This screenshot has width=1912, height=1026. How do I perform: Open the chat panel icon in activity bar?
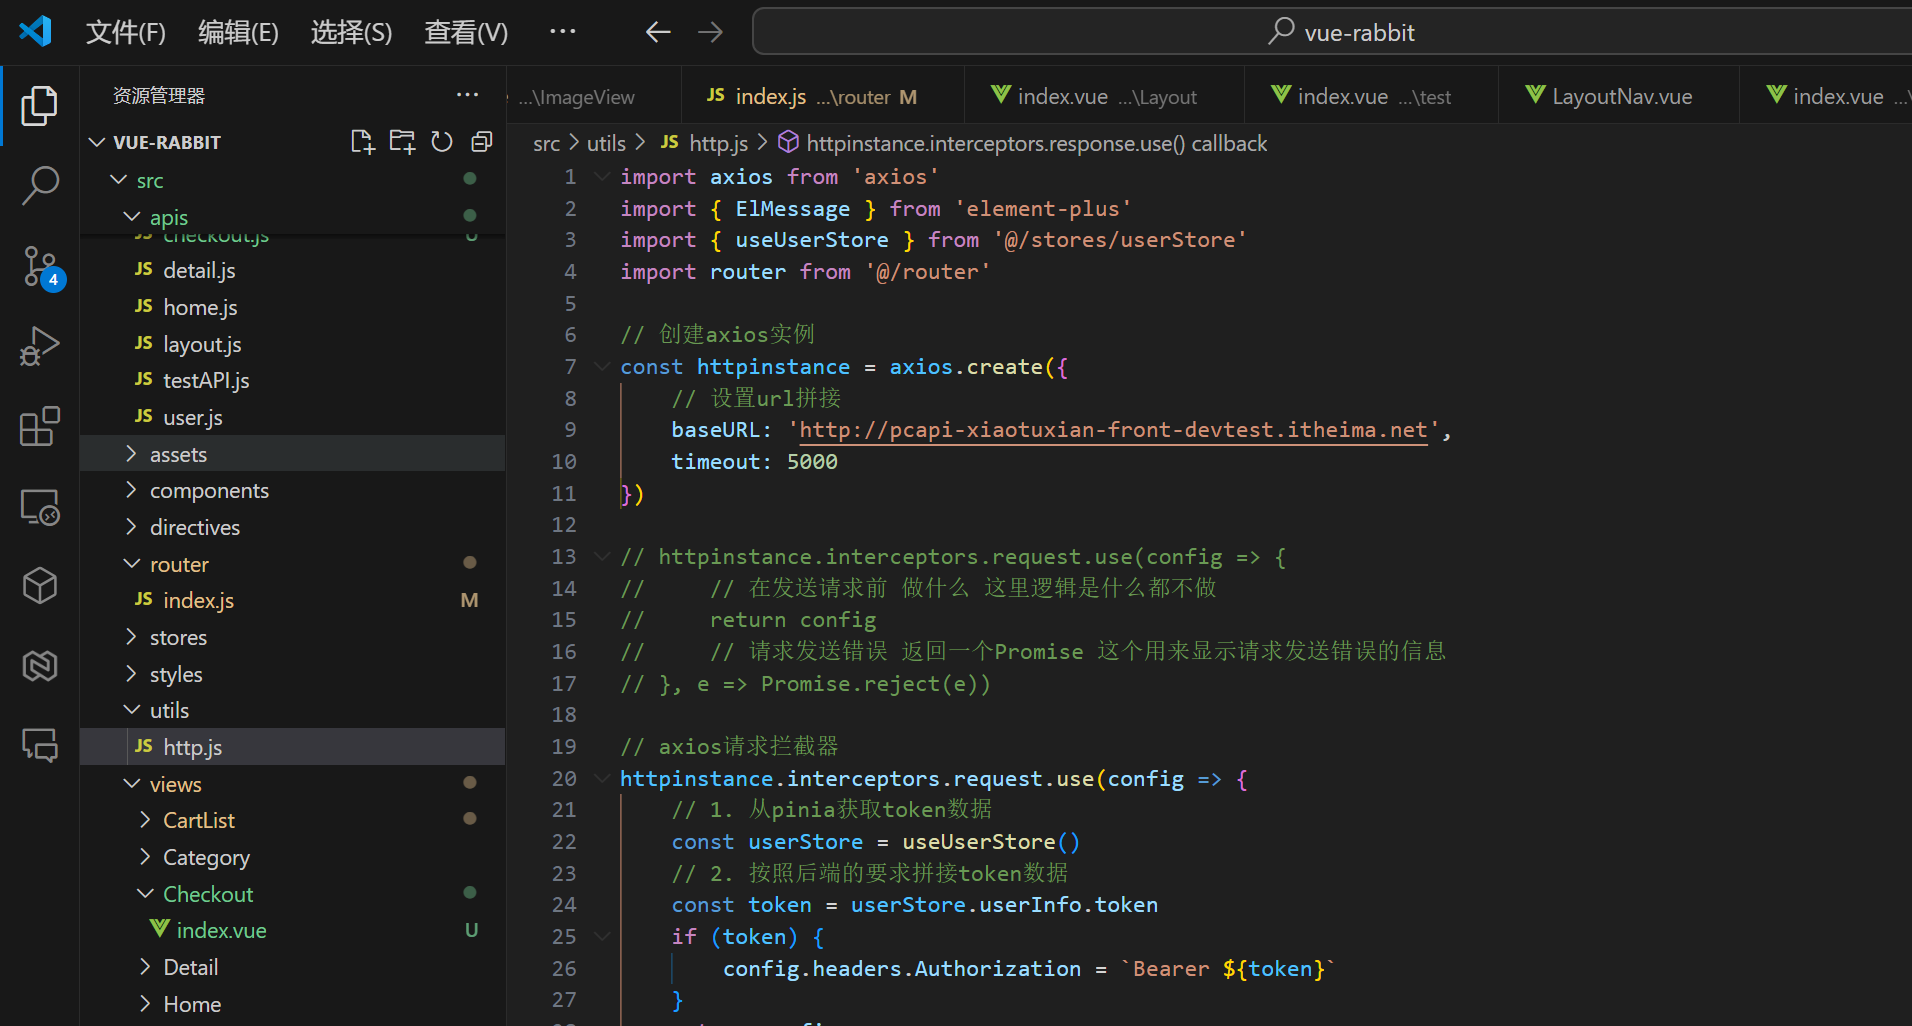39,746
